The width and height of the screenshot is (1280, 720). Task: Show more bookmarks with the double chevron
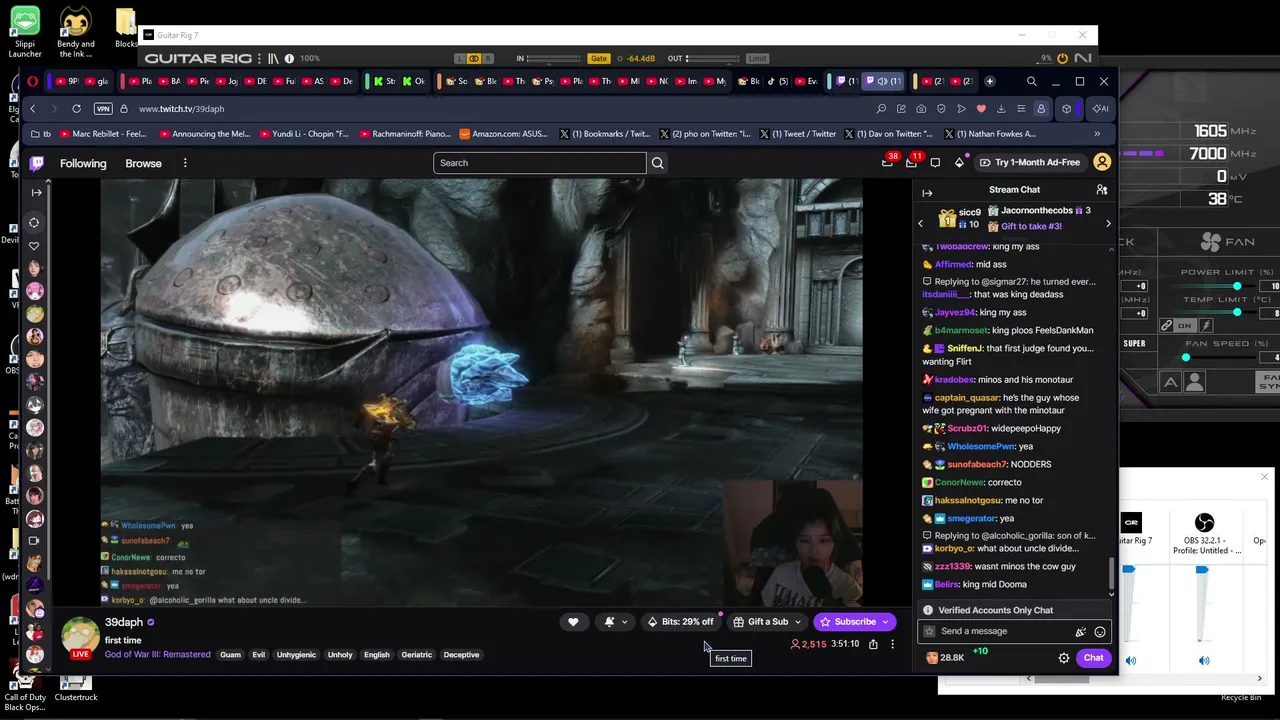1097,134
